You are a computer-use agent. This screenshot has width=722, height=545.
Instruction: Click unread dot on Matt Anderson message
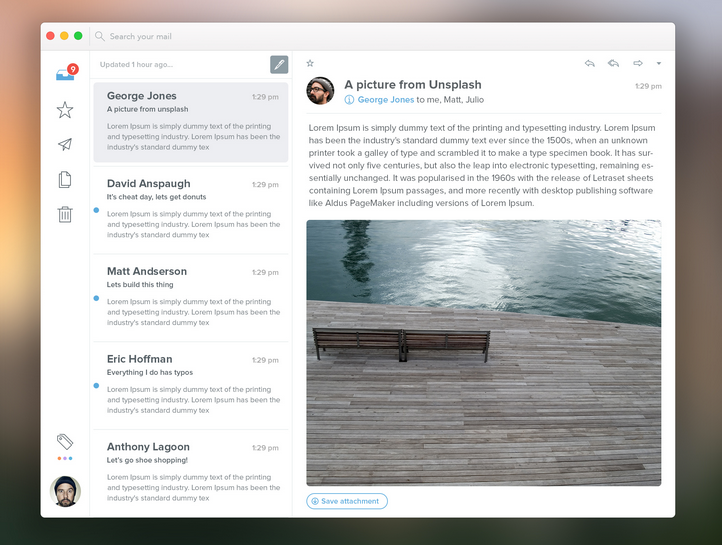pyautogui.click(x=96, y=298)
